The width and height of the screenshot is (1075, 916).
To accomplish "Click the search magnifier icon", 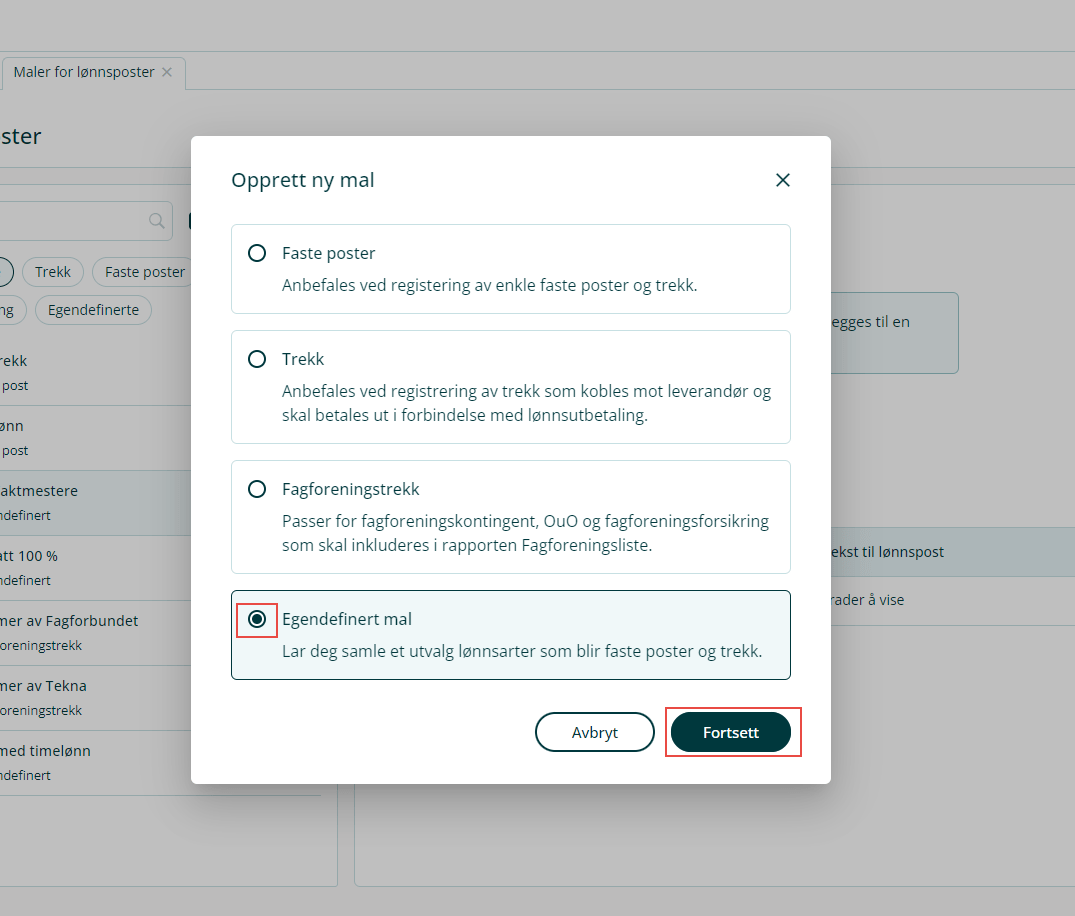I will coord(156,221).
